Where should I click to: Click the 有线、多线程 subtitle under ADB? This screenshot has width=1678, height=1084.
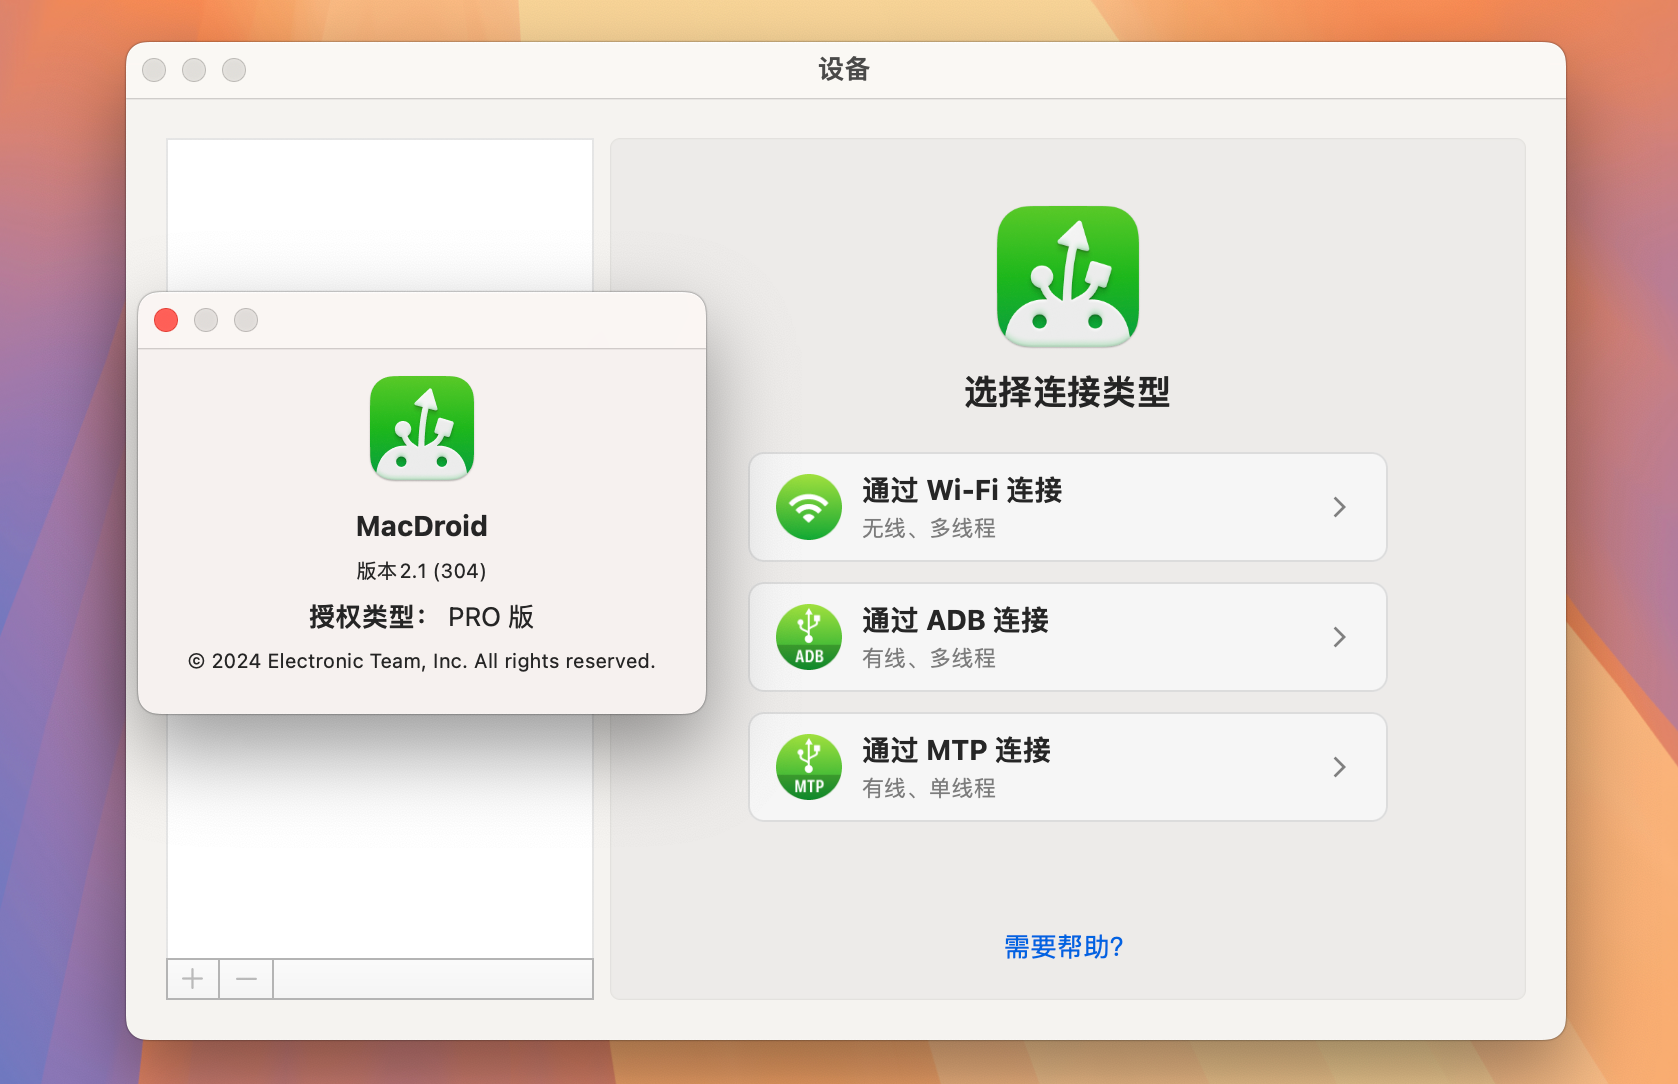pyautogui.click(x=929, y=658)
